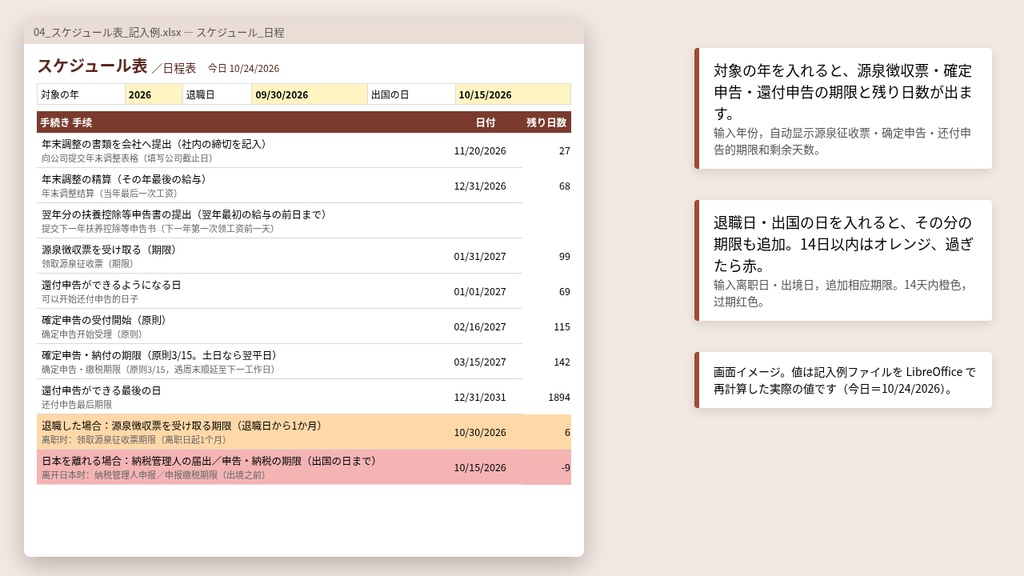This screenshot has width=1024, height=576.
Task: Click the note card about 退職日・出国の日を入れると
Action: 843,261
